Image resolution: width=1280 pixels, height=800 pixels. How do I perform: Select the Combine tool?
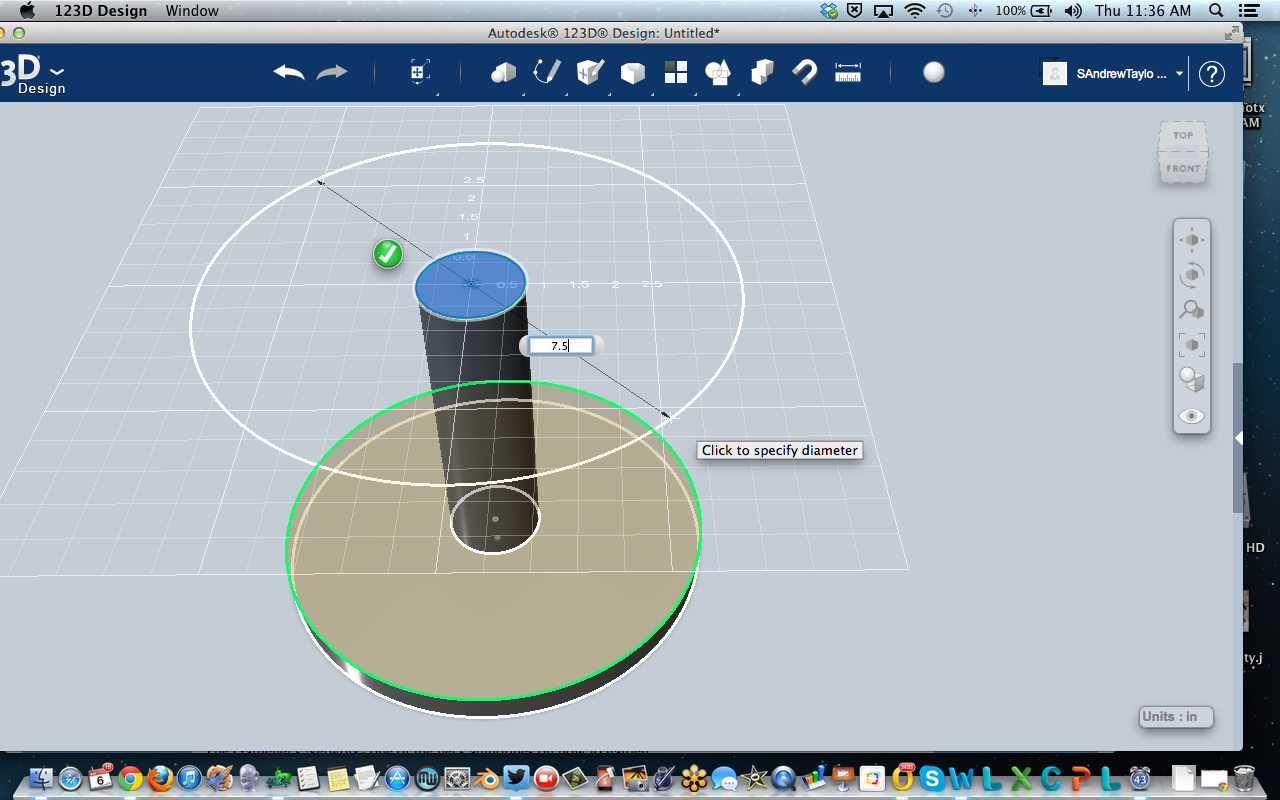(x=762, y=72)
